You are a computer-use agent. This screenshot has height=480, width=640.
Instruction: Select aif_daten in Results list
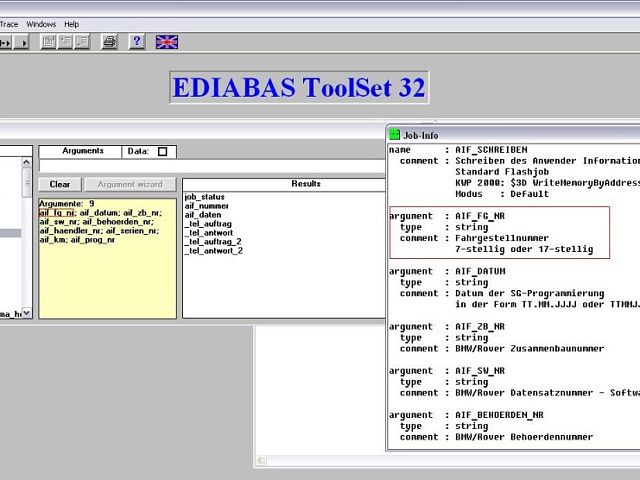(203, 215)
